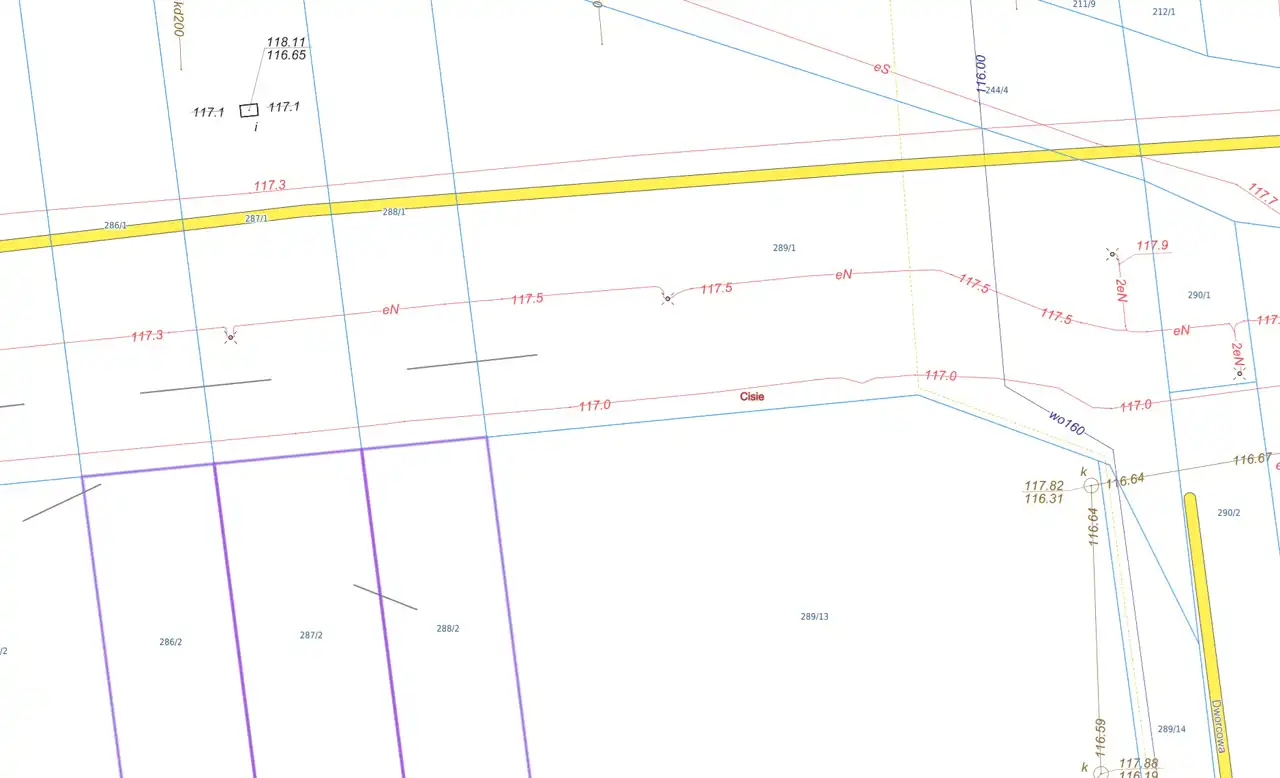Click the red Cisie locality label

point(752,396)
